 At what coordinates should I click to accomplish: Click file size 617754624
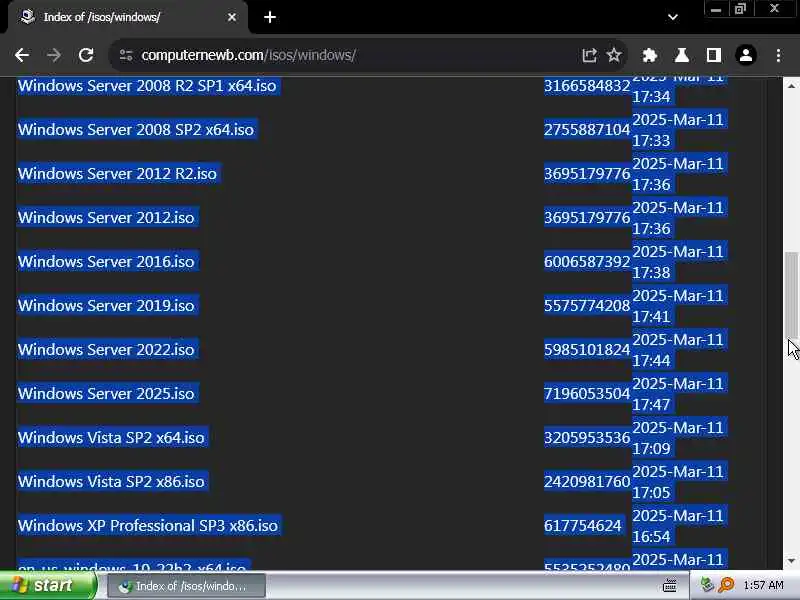click(x=583, y=526)
